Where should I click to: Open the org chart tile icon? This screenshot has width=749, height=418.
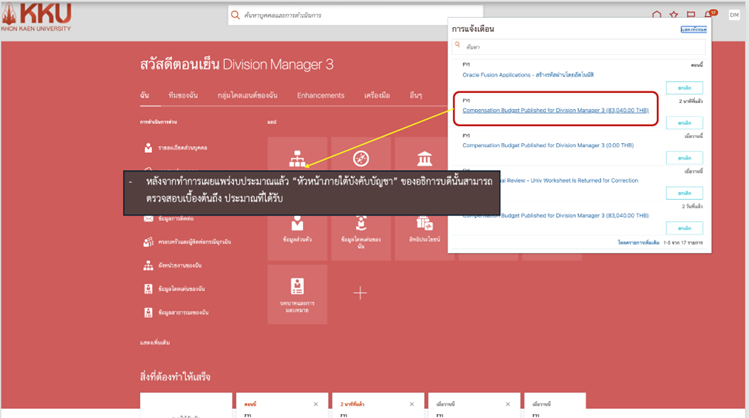pyautogui.click(x=297, y=159)
